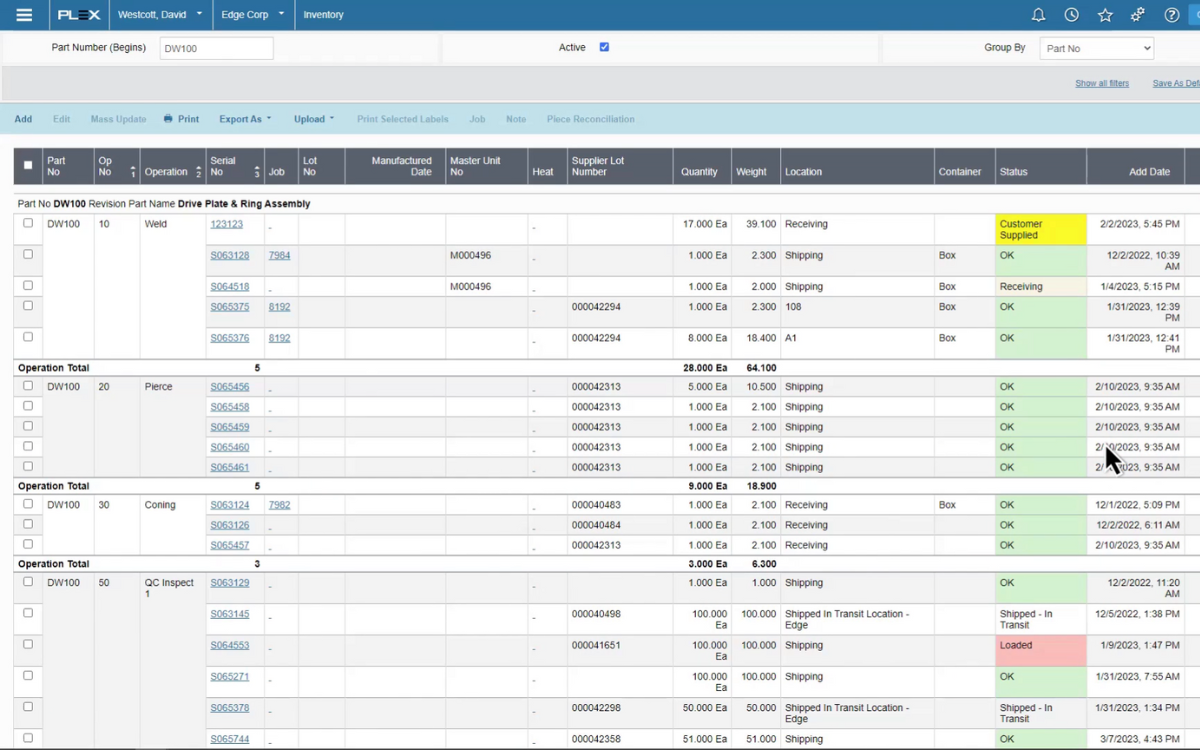Viewport: 1200px width, 750px height.
Task: Select all rows via header checkbox
Action: [28, 165]
